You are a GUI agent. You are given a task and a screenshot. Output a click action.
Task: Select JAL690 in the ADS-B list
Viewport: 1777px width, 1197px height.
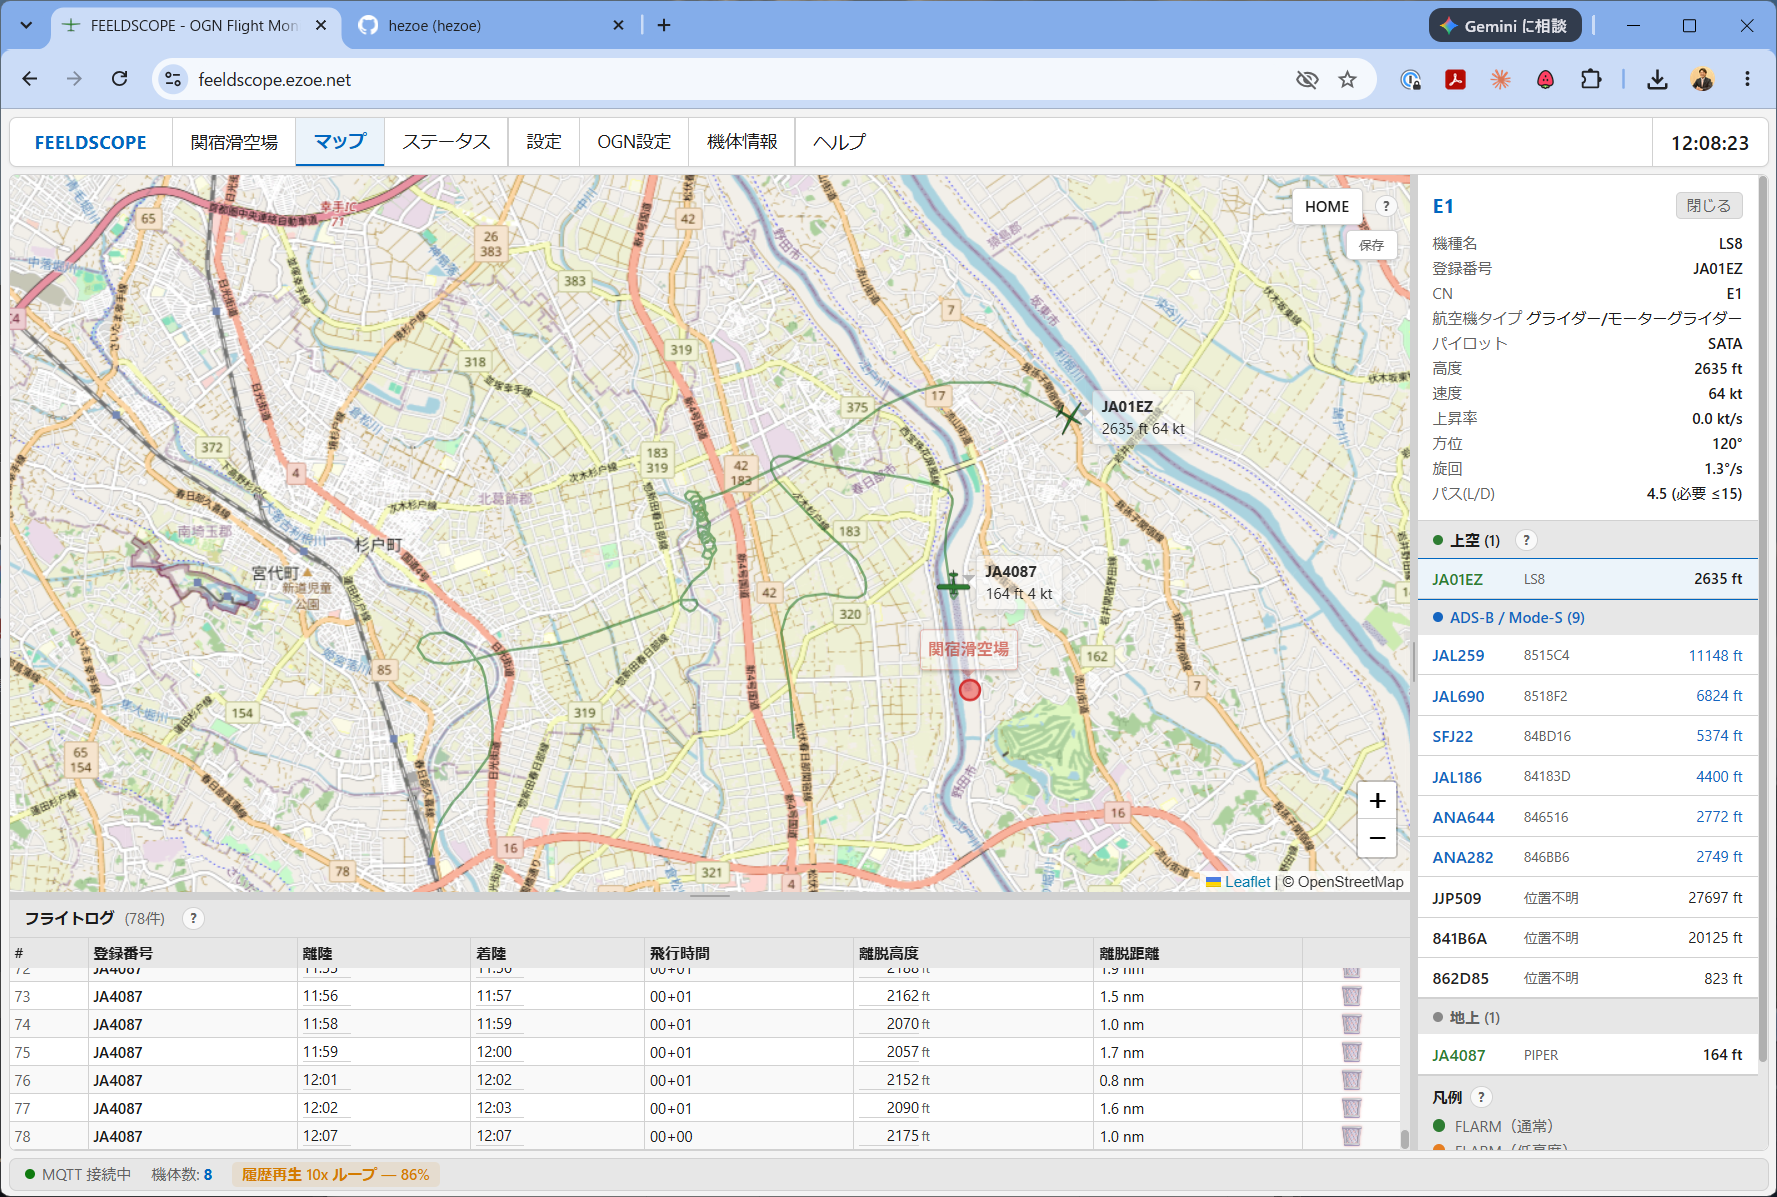pyautogui.click(x=1587, y=696)
